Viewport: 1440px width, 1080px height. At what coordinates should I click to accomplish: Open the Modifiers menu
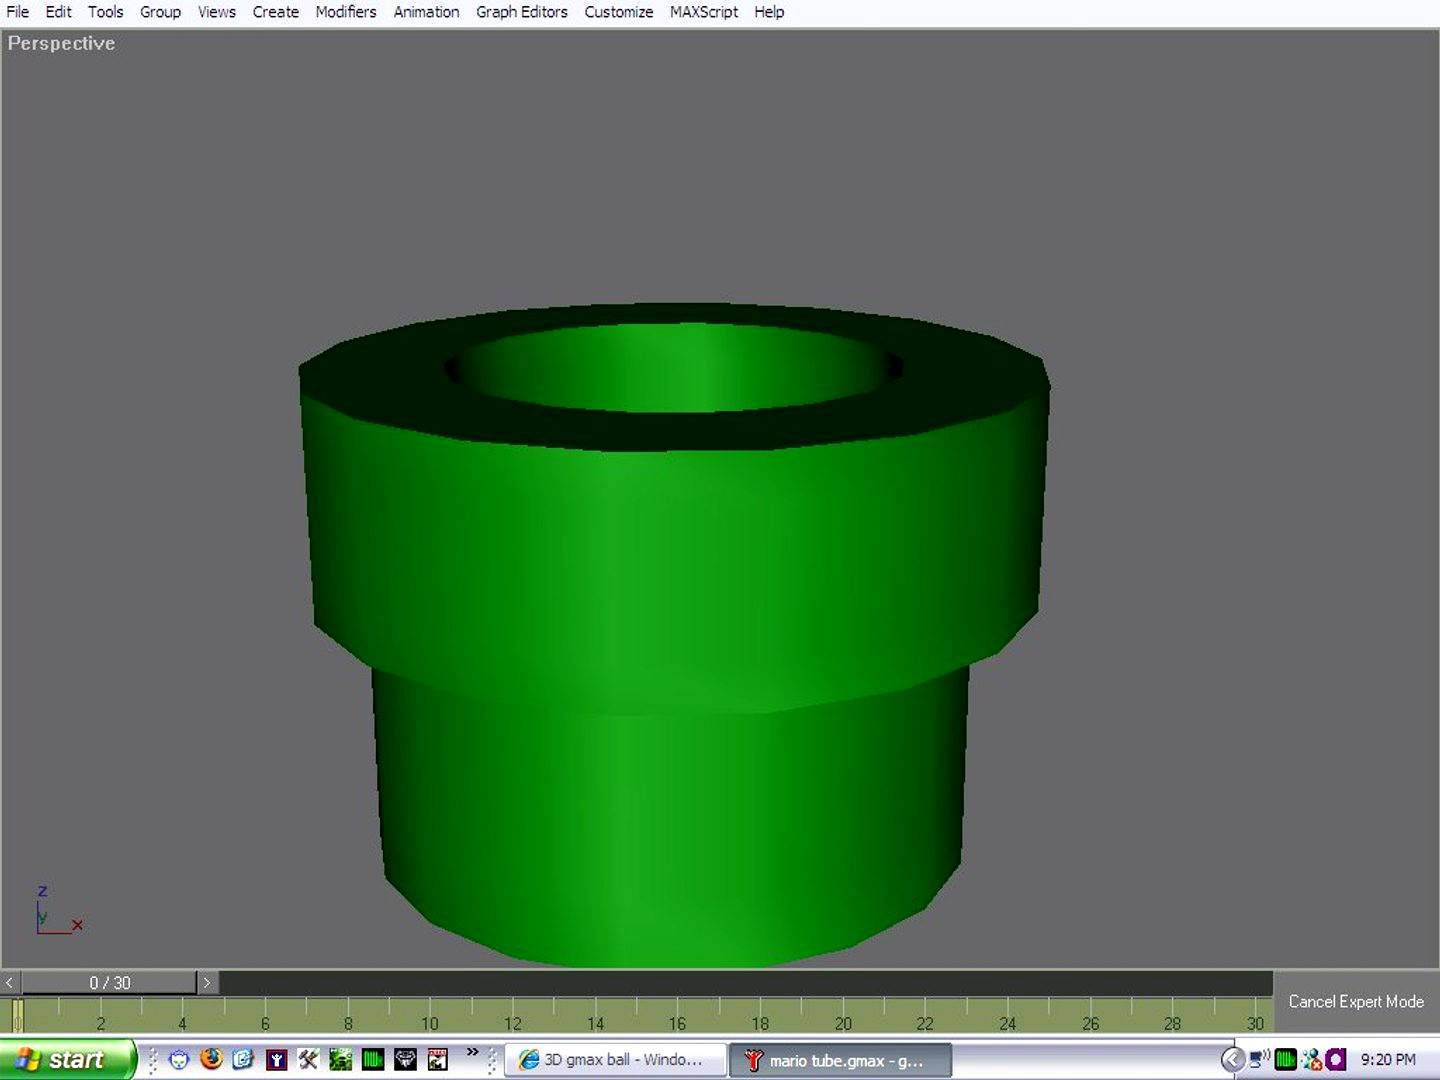[x=345, y=11]
